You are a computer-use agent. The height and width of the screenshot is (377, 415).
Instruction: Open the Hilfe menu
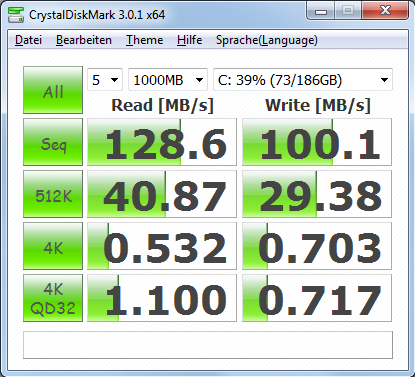click(x=189, y=40)
